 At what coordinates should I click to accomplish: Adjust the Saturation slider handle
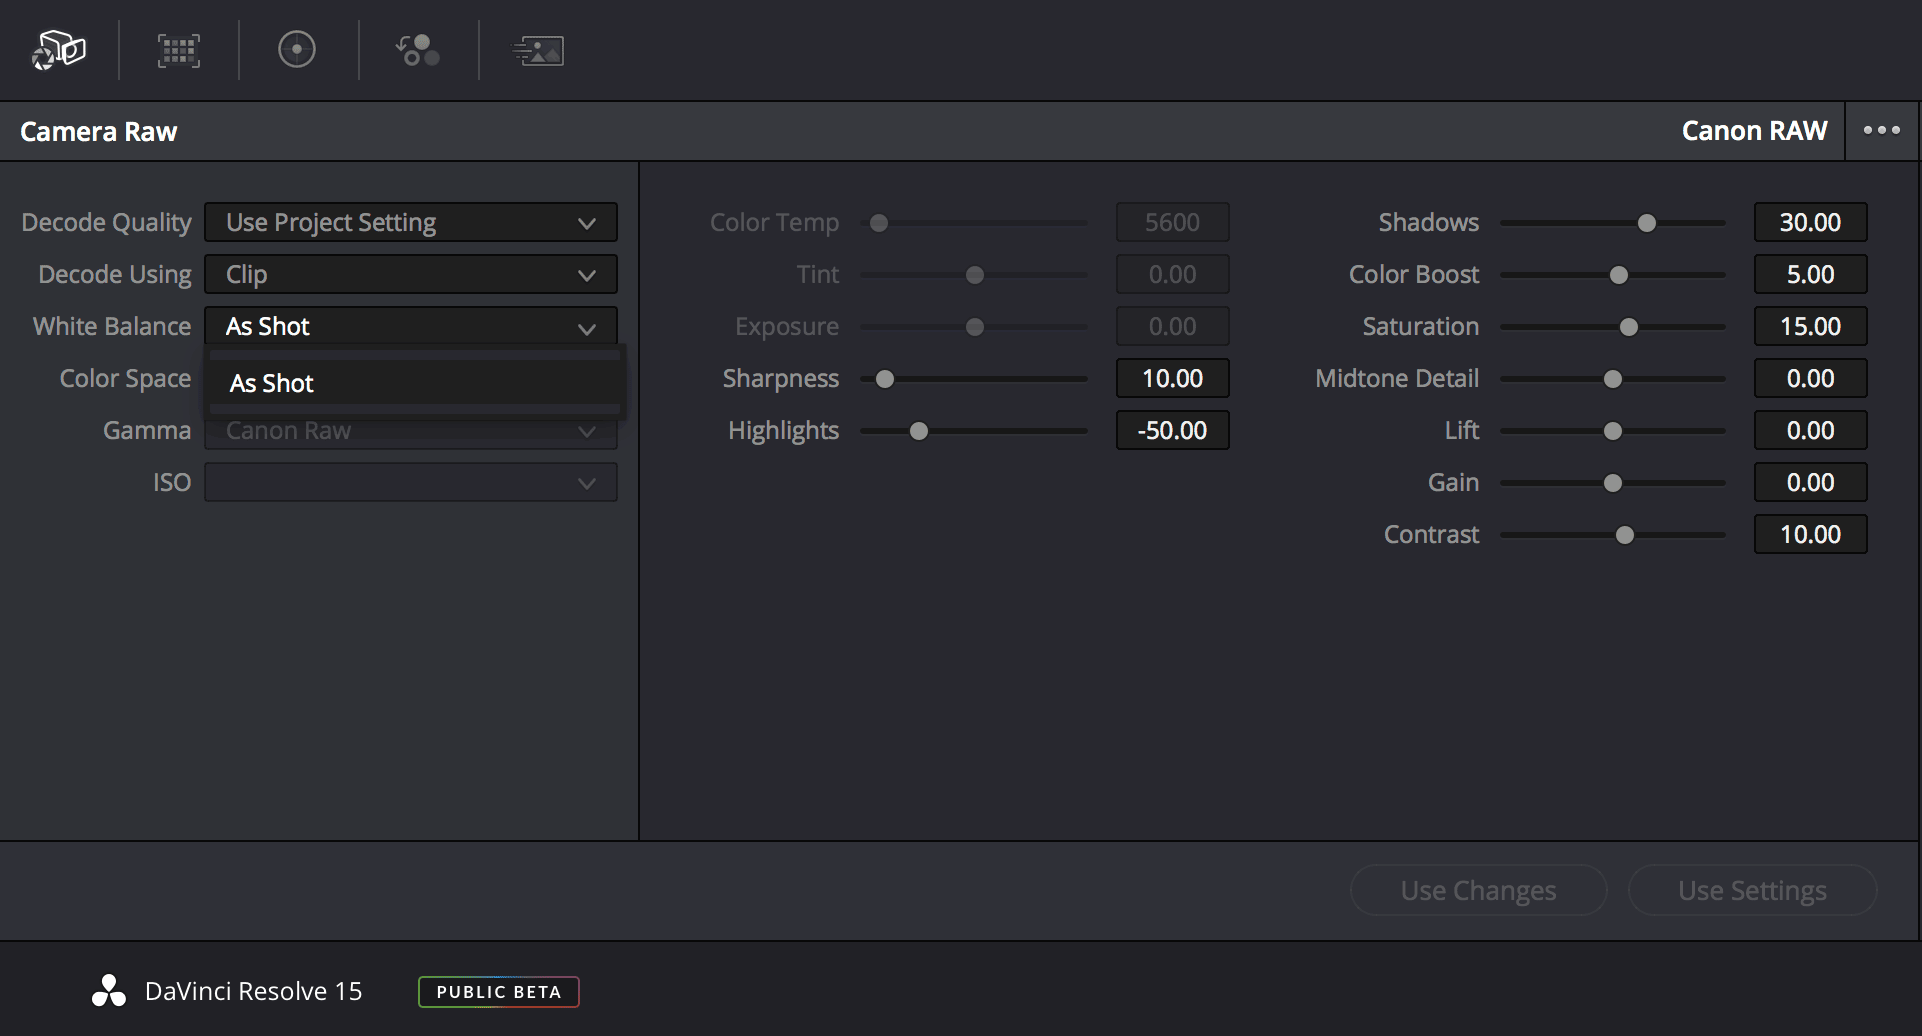[1629, 327]
